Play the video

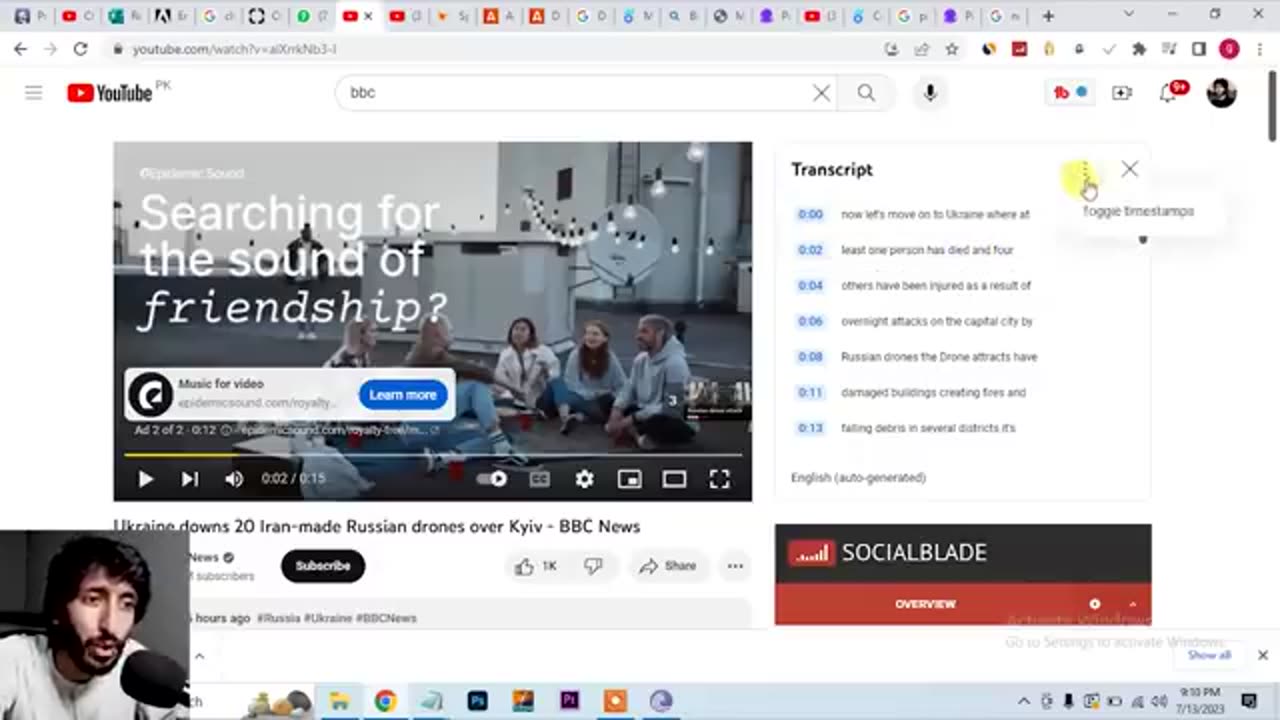[145, 479]
